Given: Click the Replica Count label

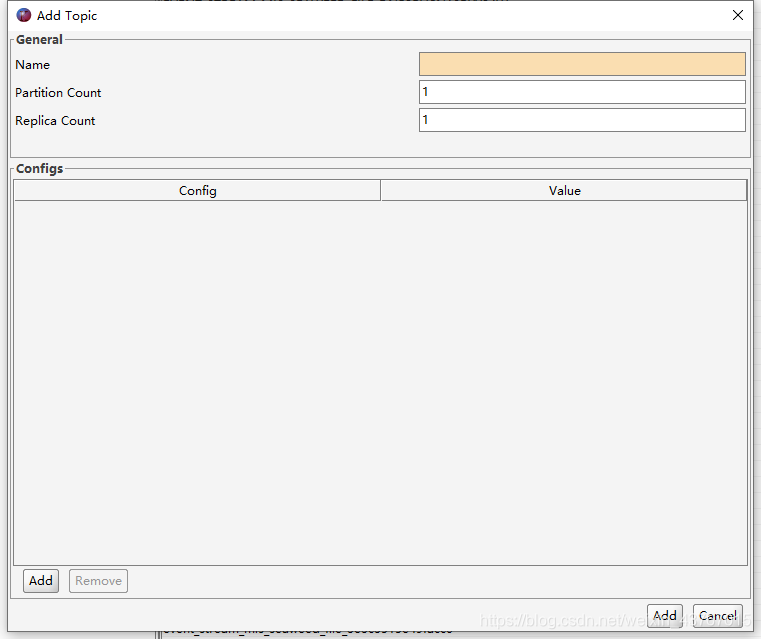Looking at the screenshot, I should [x=55, y=121].
